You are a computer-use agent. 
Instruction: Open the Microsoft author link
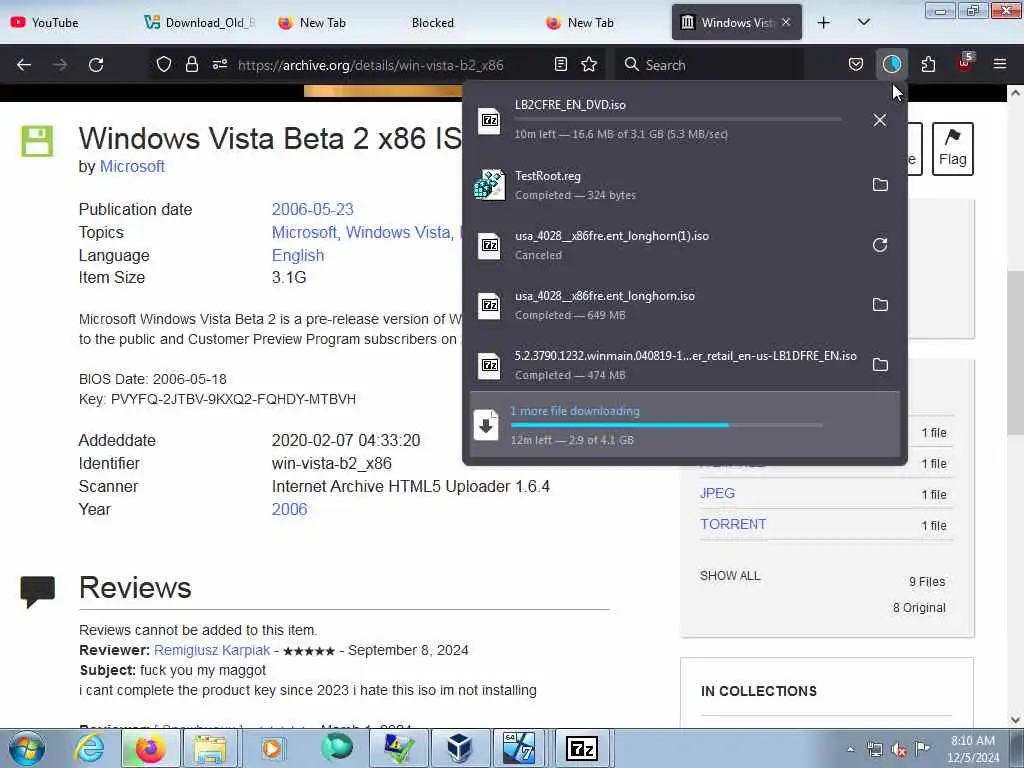[x=132, y=167]
